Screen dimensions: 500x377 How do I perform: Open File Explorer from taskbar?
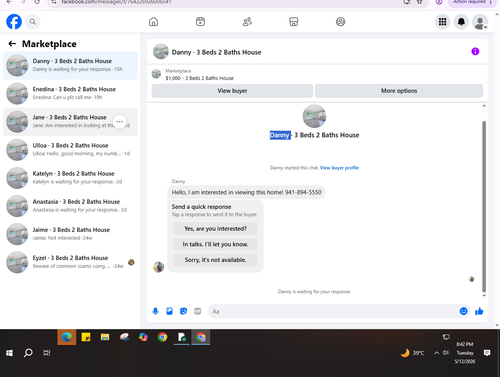tap(105, 337)
